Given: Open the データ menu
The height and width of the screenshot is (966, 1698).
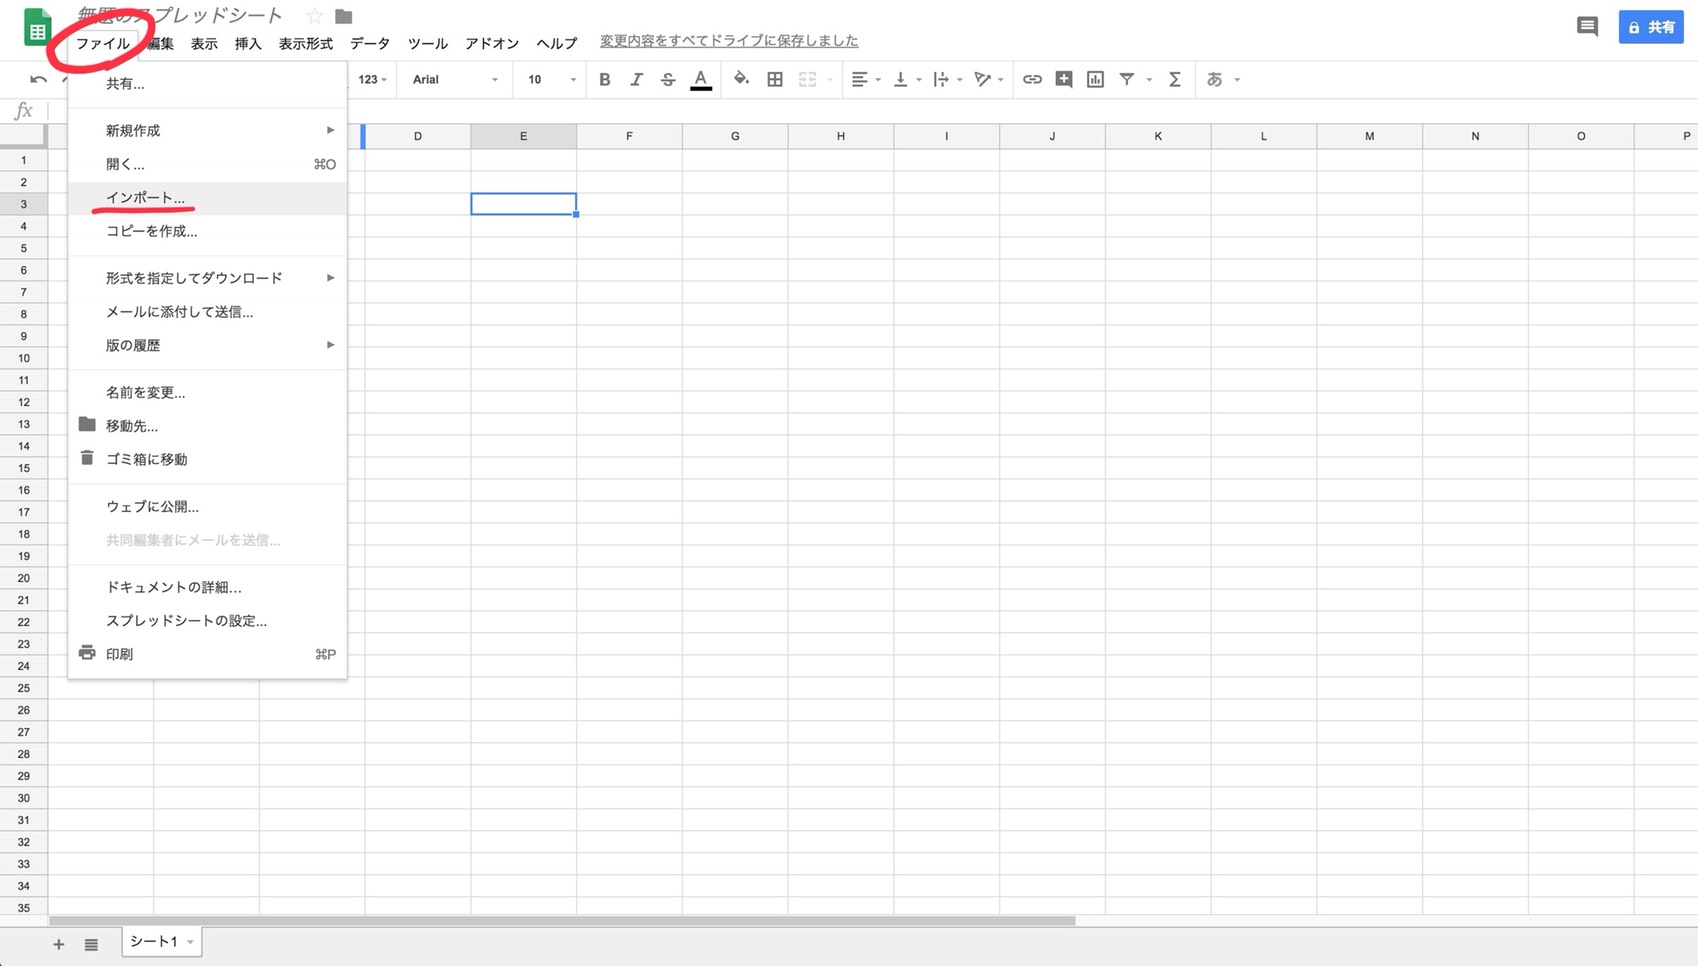Looking at the screenshot, I should point(370,43).
